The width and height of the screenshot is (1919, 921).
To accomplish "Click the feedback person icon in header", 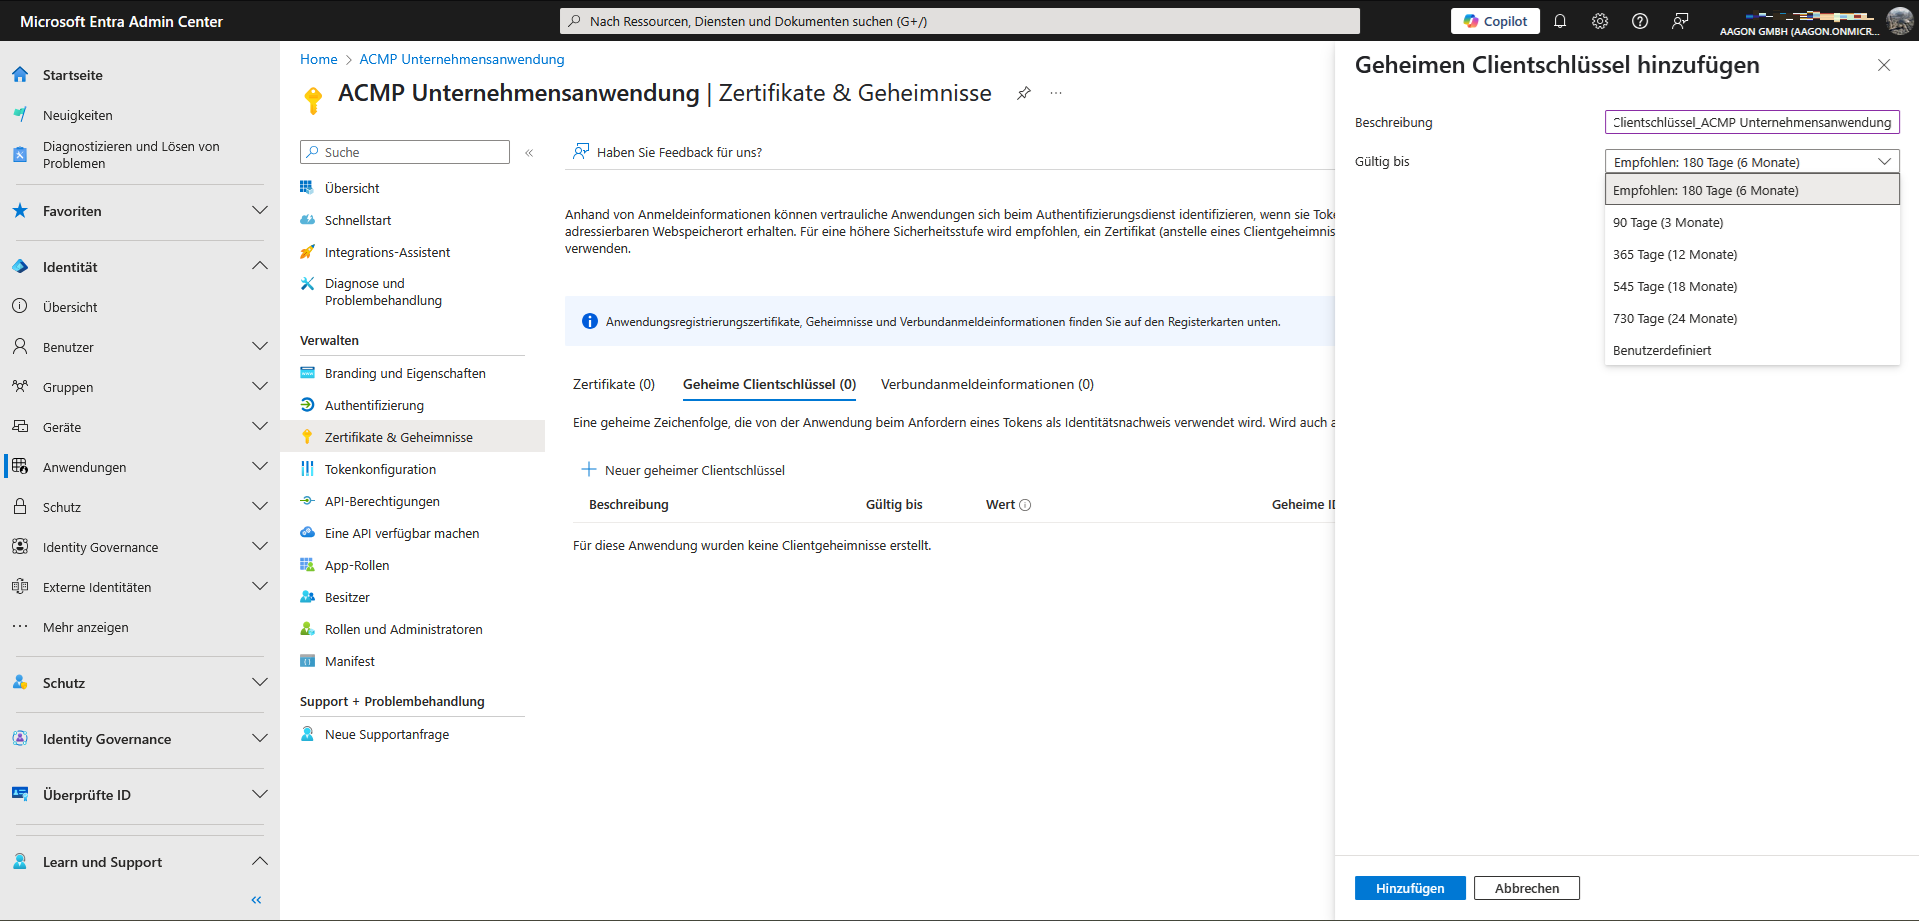I will pyautogui.click(x=1680, y=21).
